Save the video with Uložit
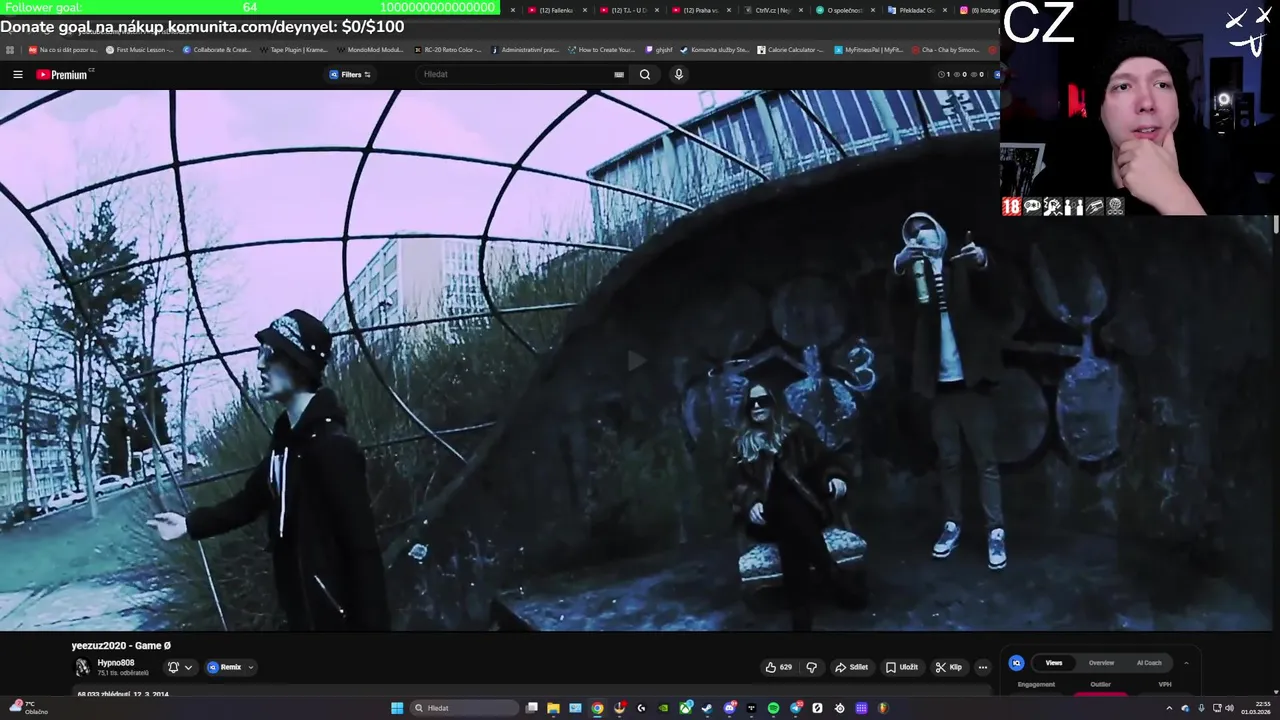The height and width of the screenshot is (720, 1280). pos(902,667)
